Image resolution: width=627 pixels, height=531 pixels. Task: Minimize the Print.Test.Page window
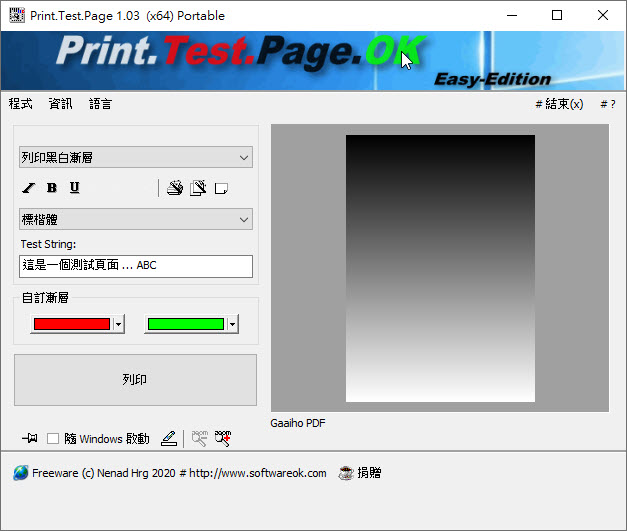[x=512, y=16]
